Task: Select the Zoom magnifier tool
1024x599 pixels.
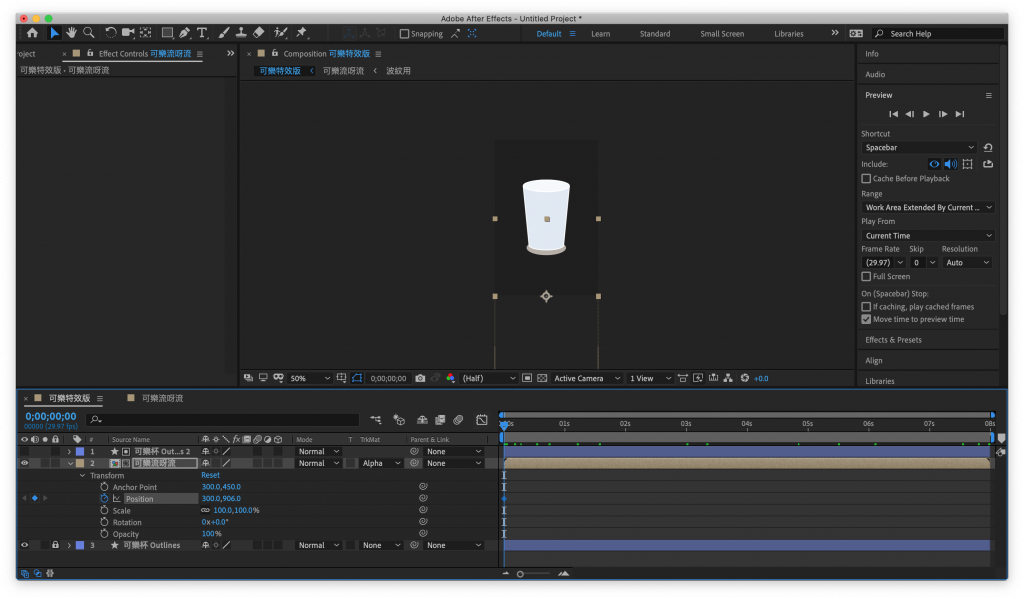Action: point(89,33)
